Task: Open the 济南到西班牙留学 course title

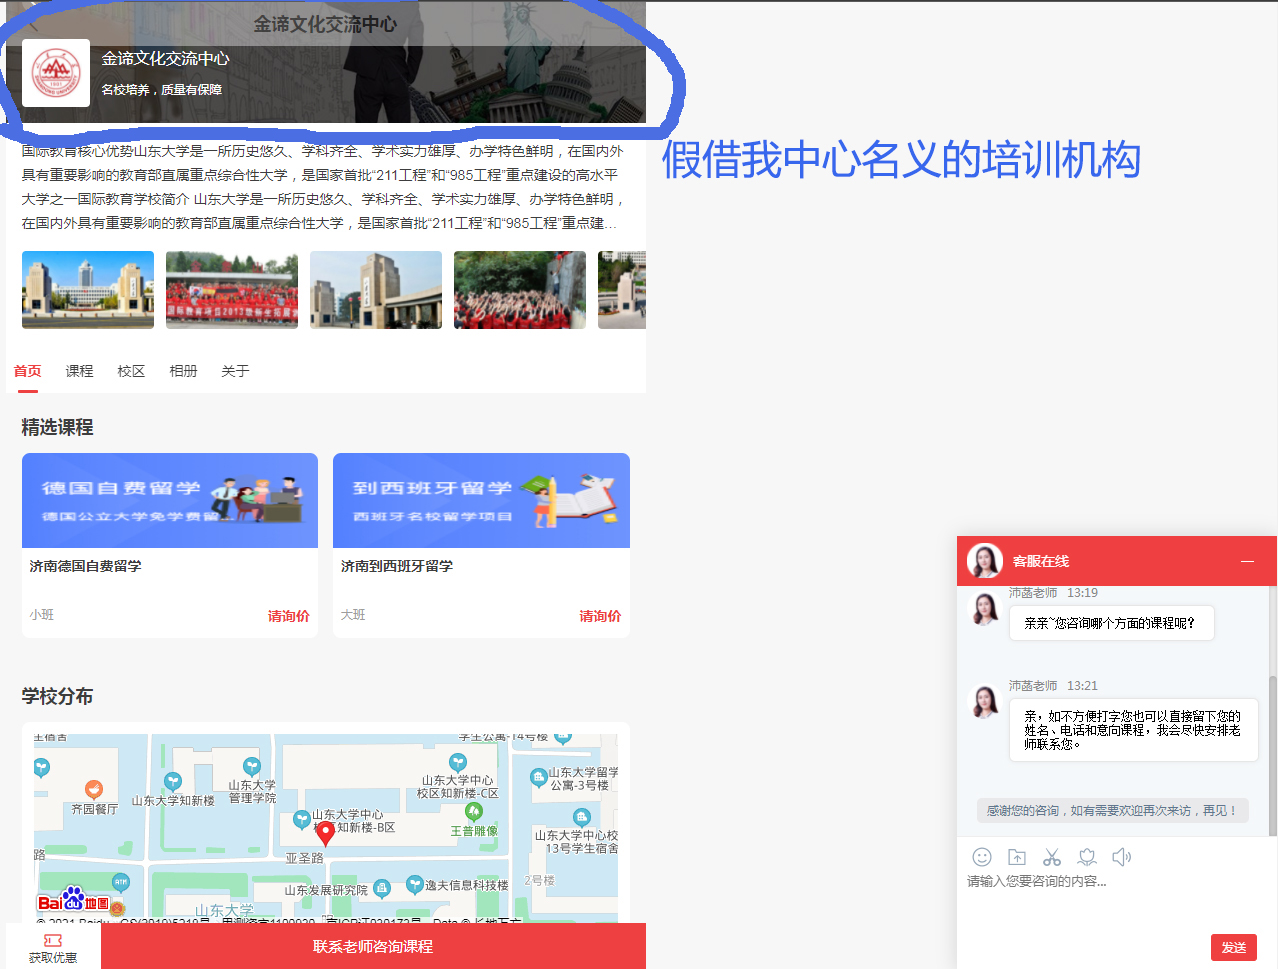Action: (397, 566)
